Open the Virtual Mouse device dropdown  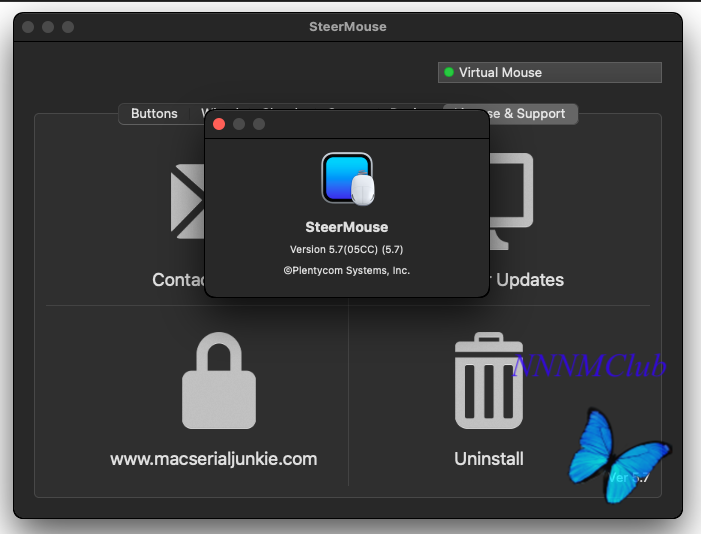pyautogui.click(x=549, y=72)
